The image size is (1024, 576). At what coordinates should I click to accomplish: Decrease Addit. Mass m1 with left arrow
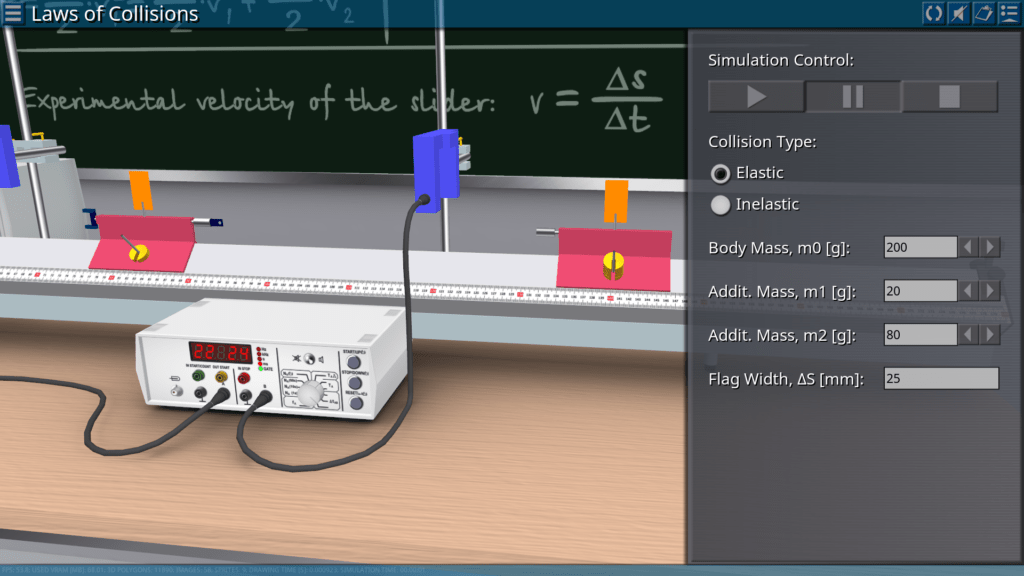click(968, 291)
